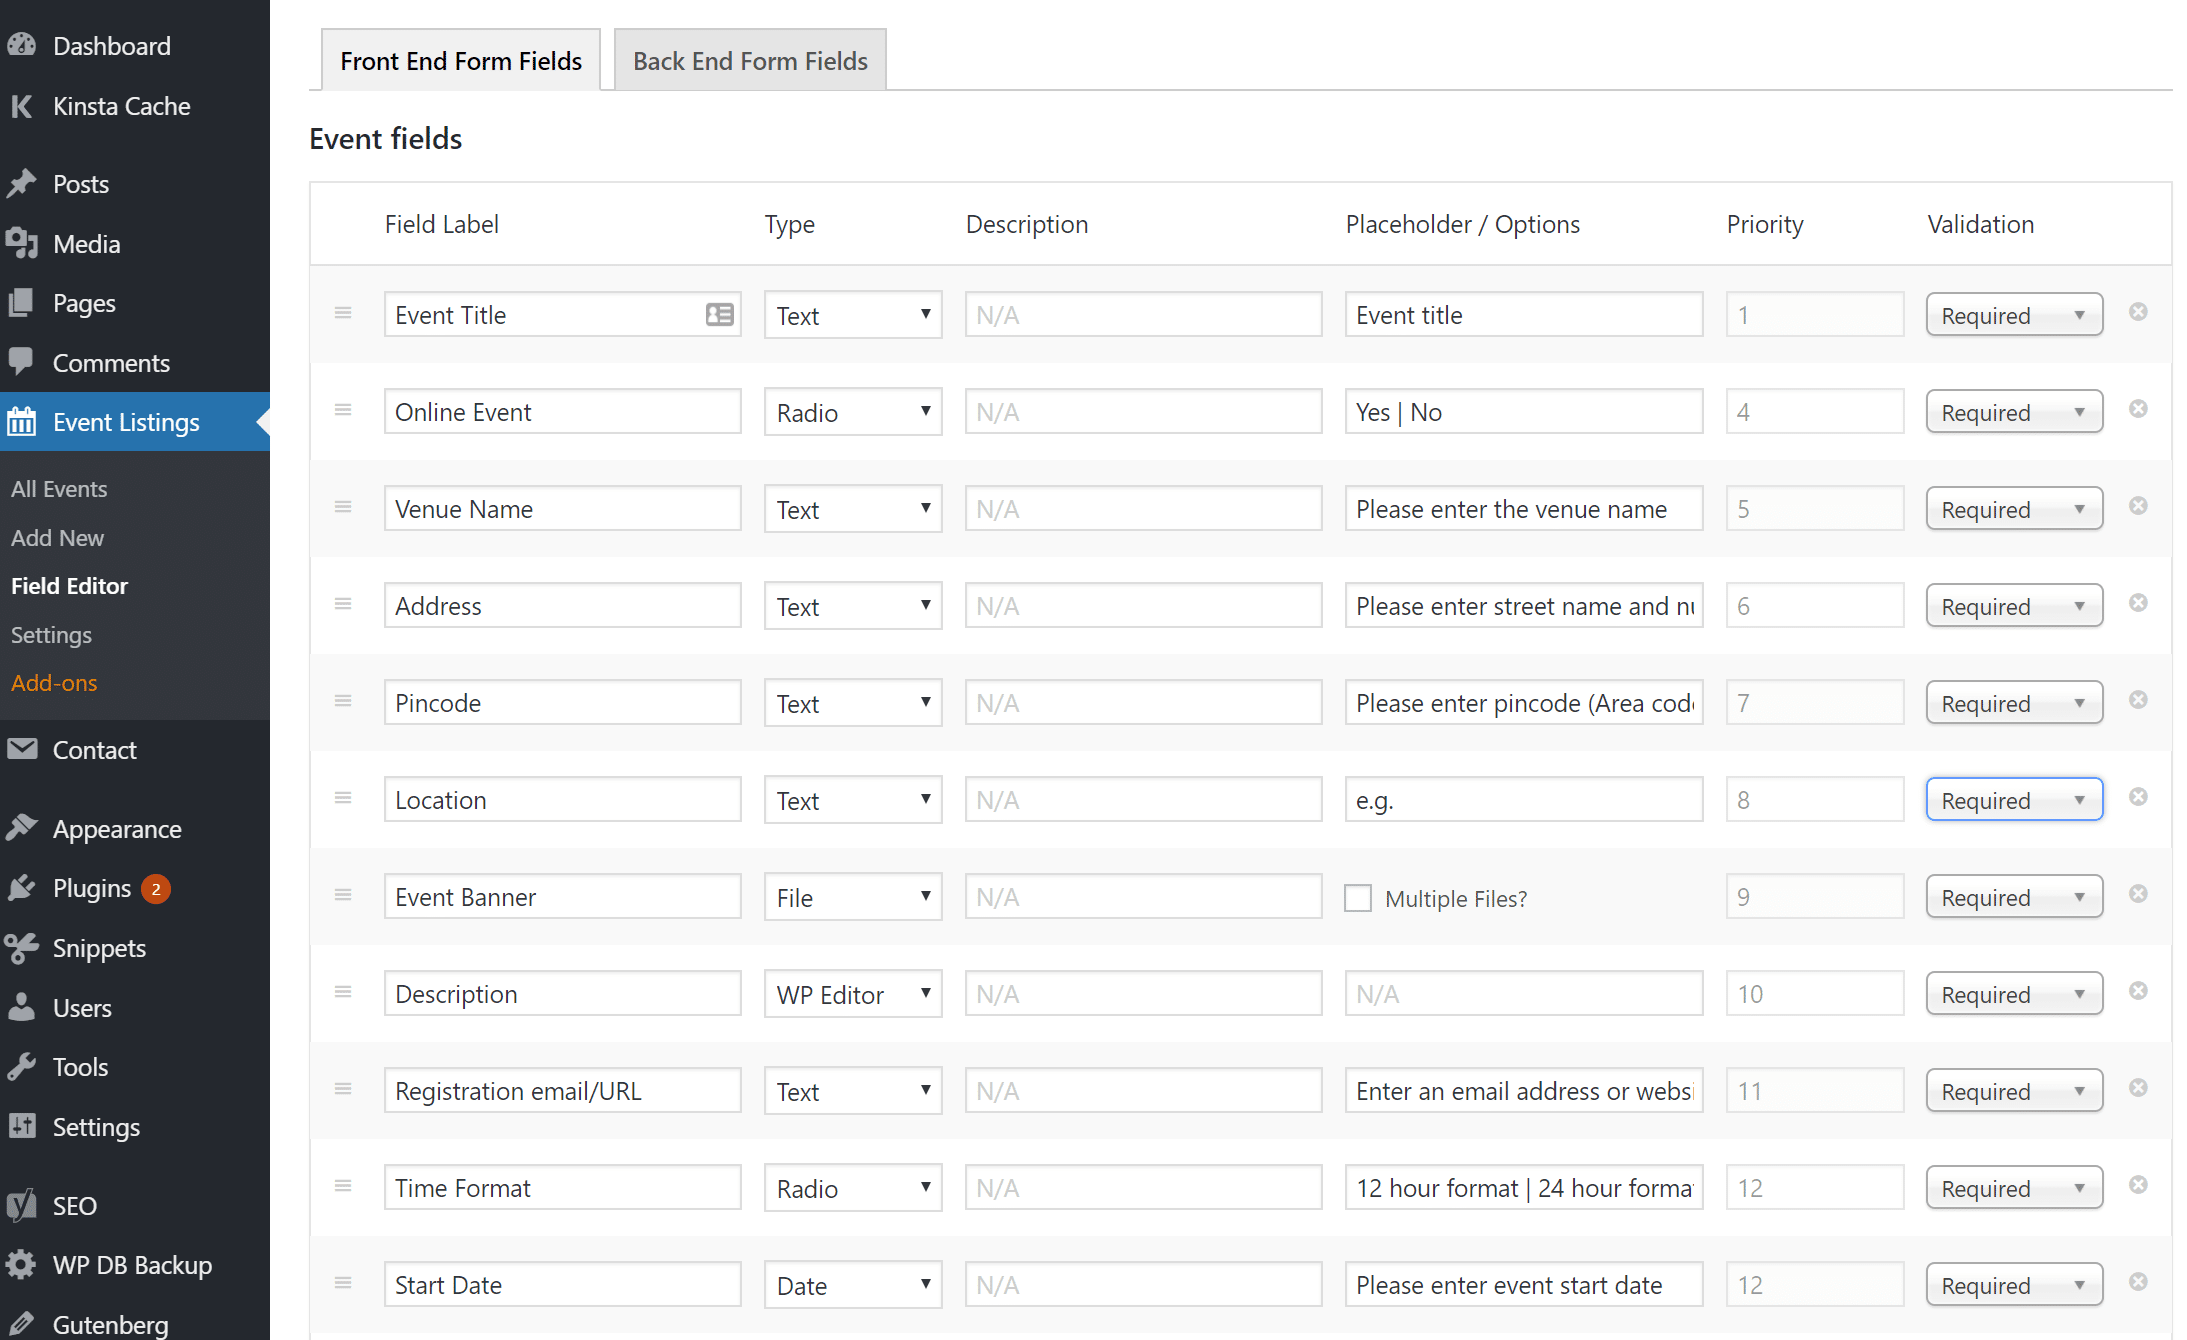
Task: Click the Plugins sidebar icon
Action: 23,887
